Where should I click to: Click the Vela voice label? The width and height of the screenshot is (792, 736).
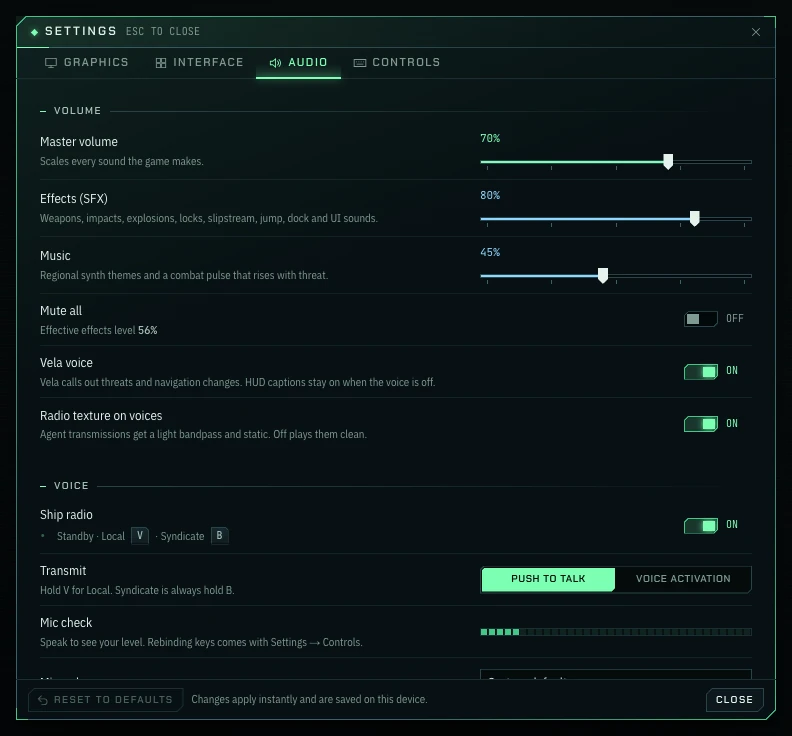[x=66, y=363]
